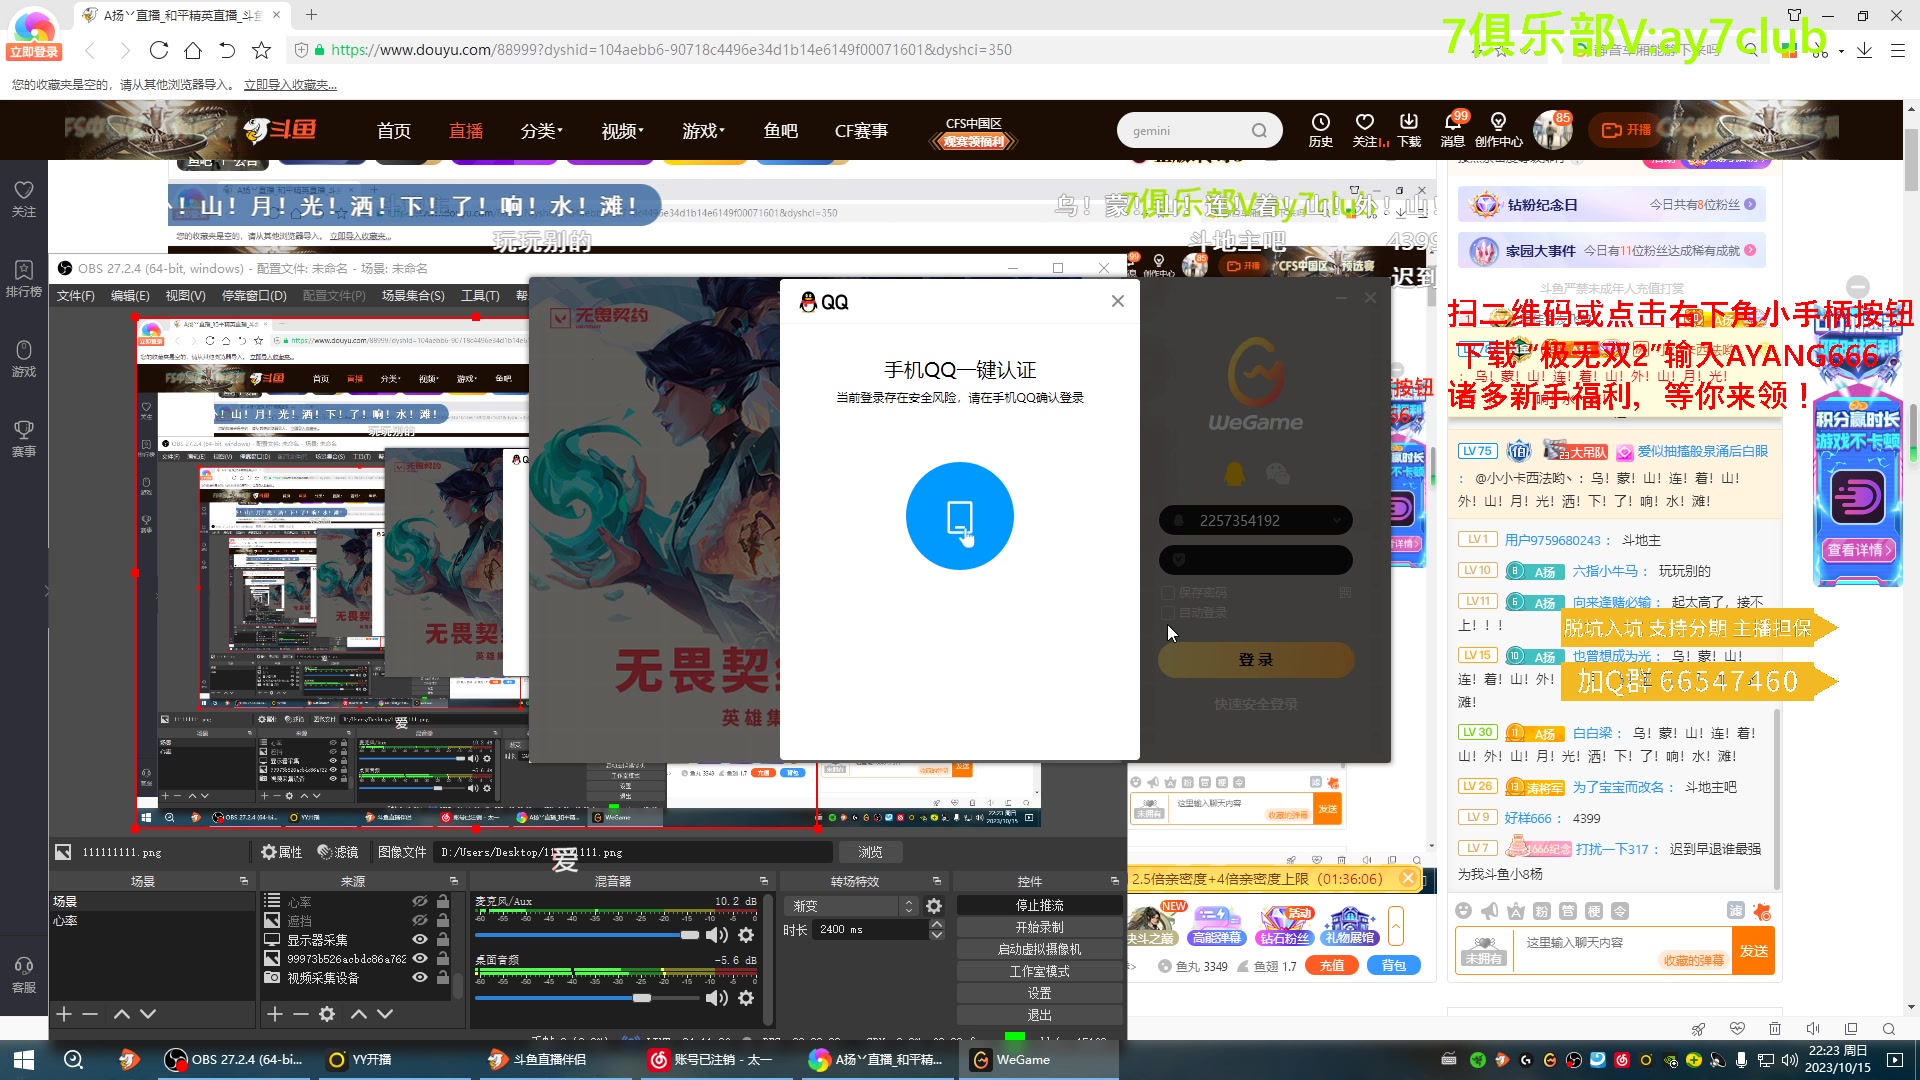The image size is (1920, 1080).
Task: Move selected source down in 来源 panel
Action: click(x=385, y=1014)
